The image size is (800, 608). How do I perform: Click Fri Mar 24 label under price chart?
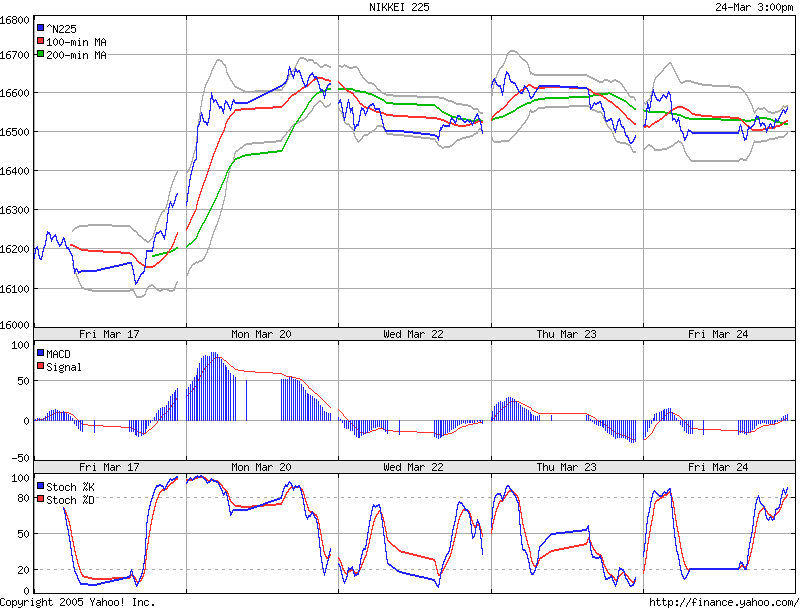pos(718,334)
